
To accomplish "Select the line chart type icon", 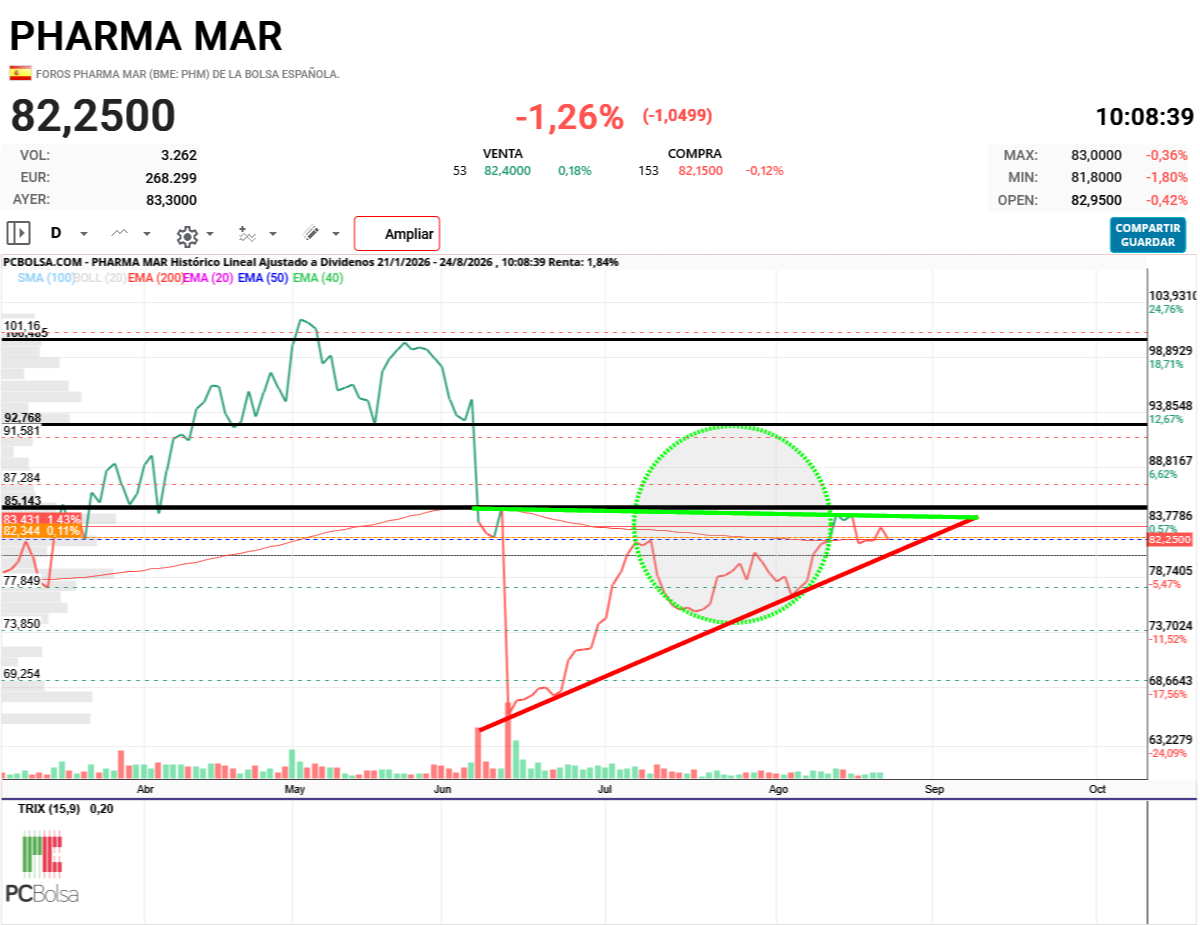I will point(120,233).
